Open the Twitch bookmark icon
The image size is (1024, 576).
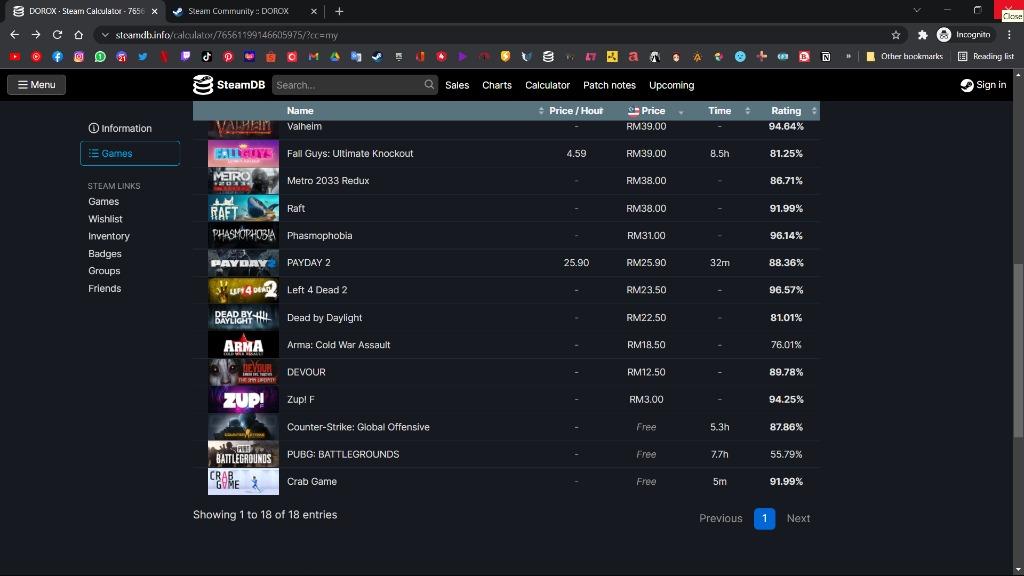(x=185, y=57)
